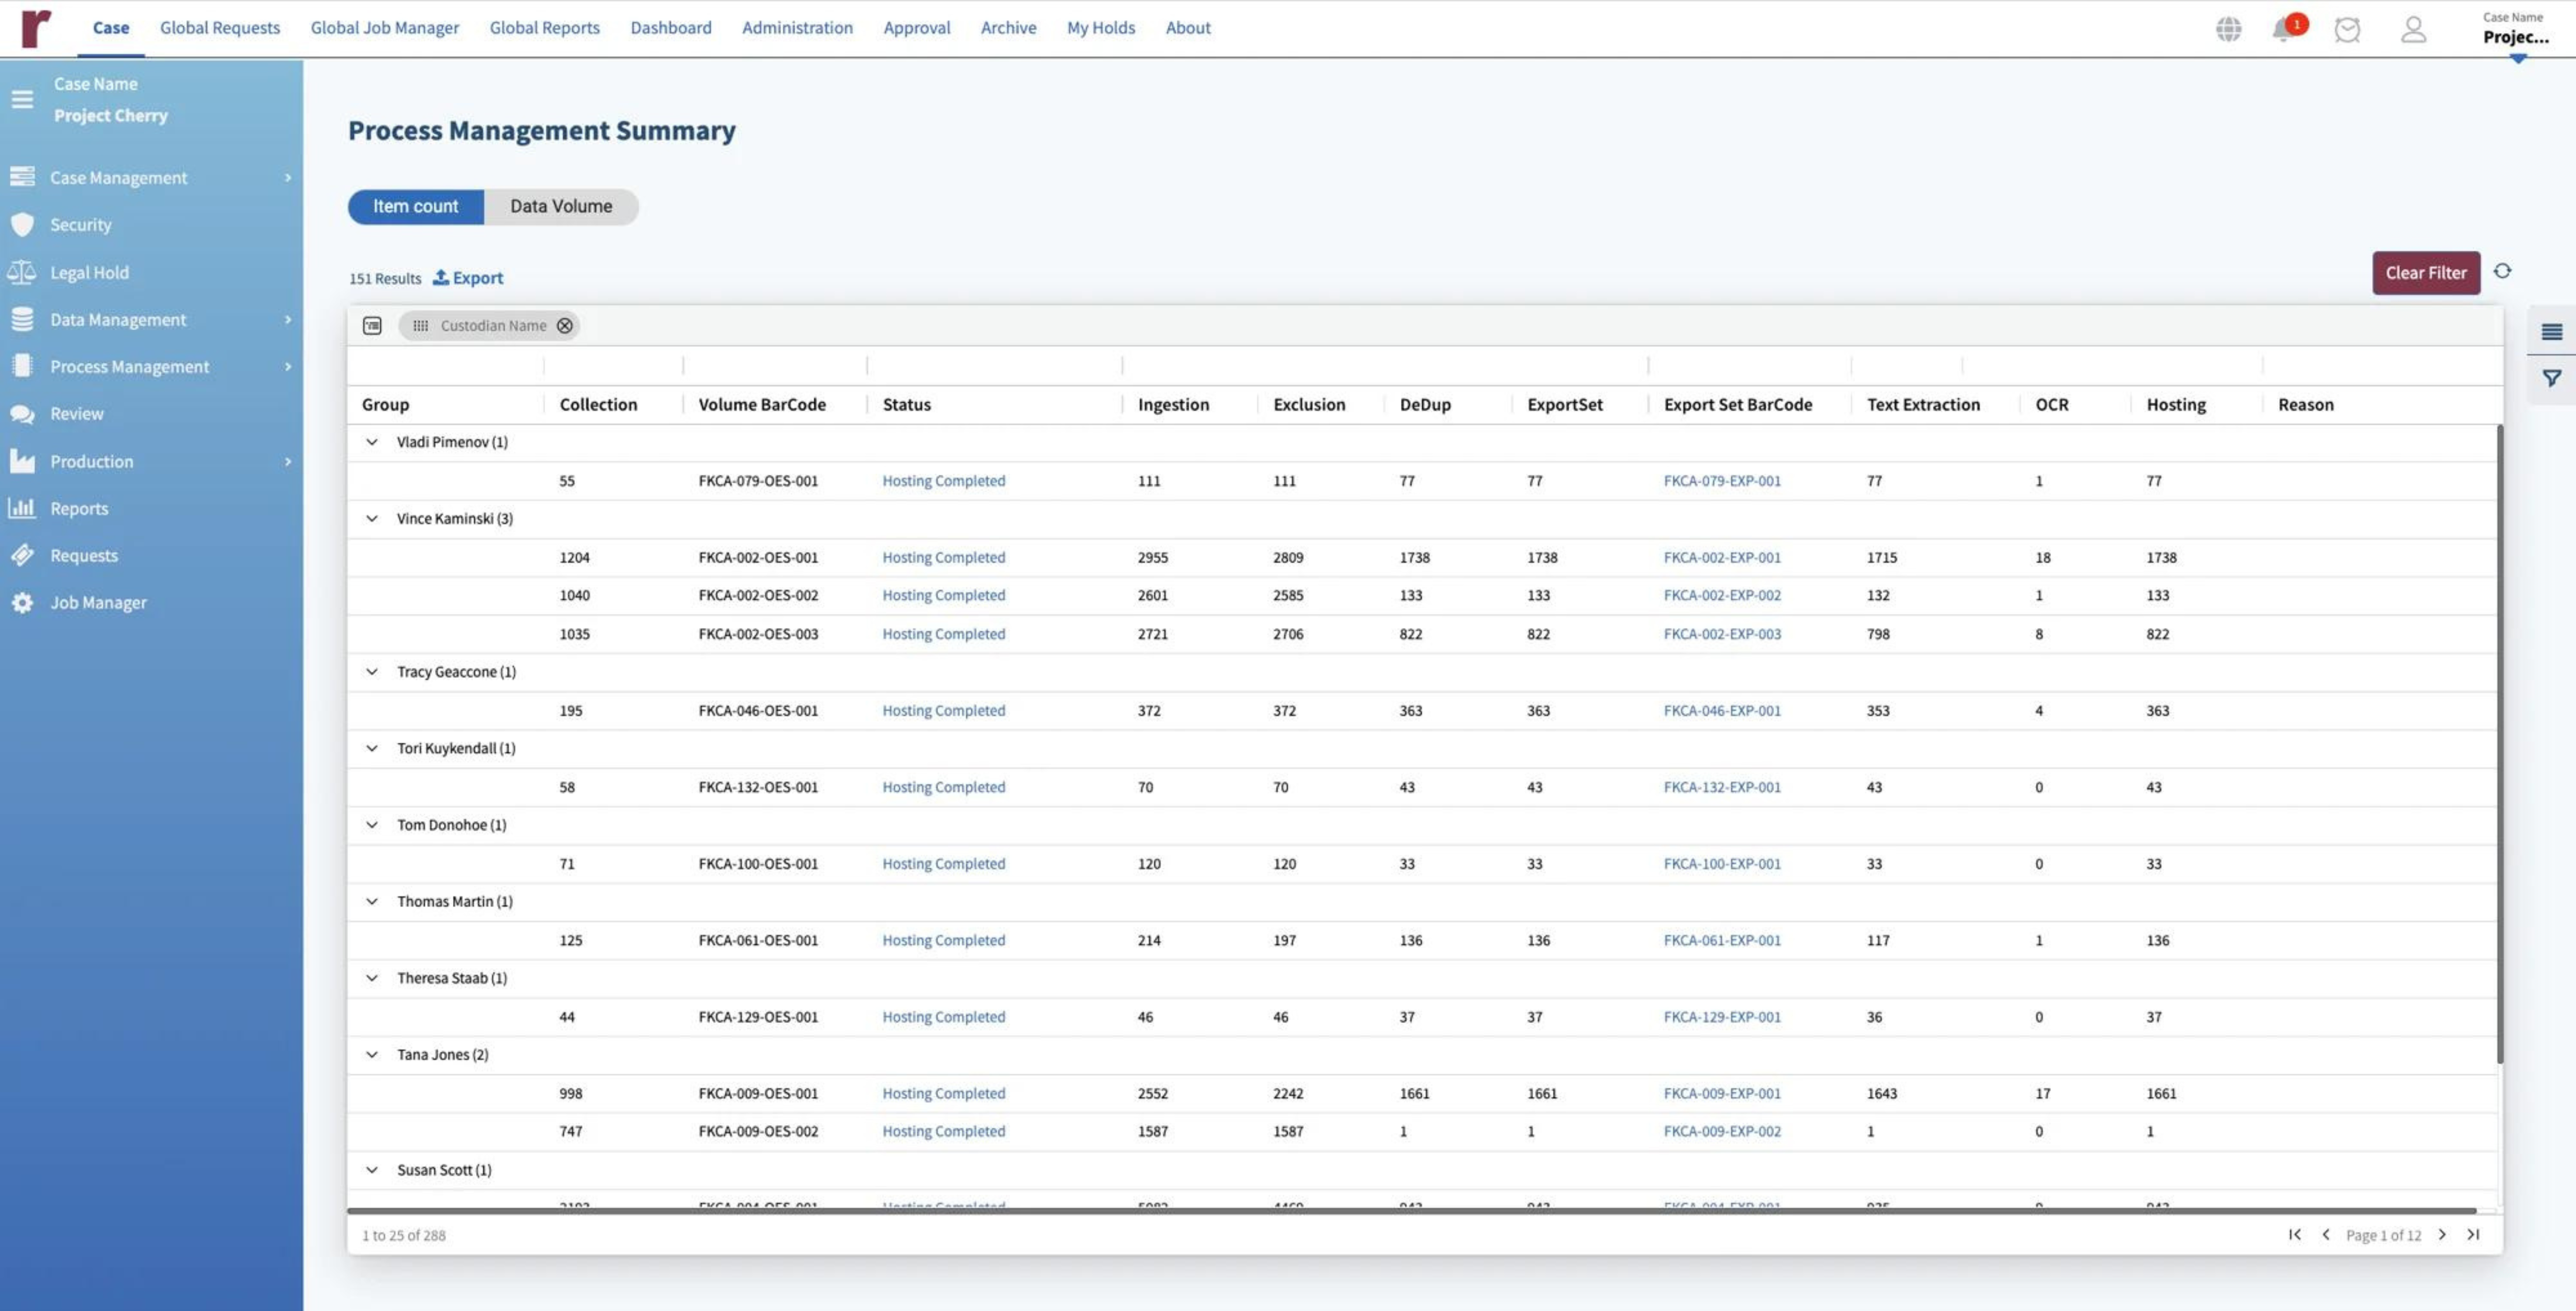This screenshot has width=2576, height=1311.
Task: Go to the next page arrow
Action: point(2442,1234)
